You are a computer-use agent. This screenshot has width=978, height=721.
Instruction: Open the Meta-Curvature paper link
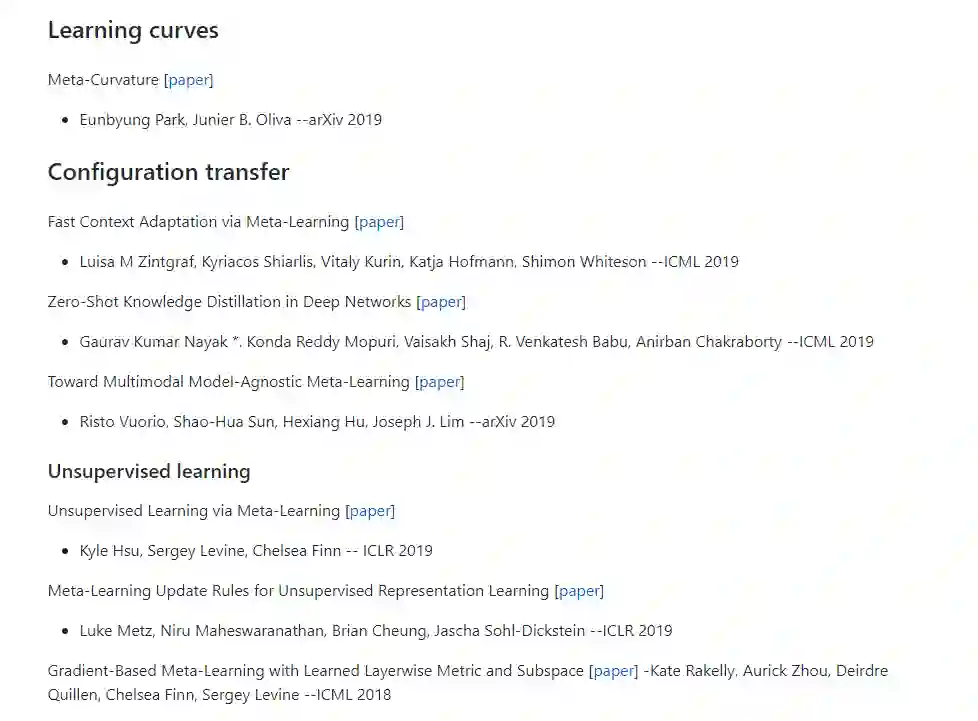coord(189,80)
